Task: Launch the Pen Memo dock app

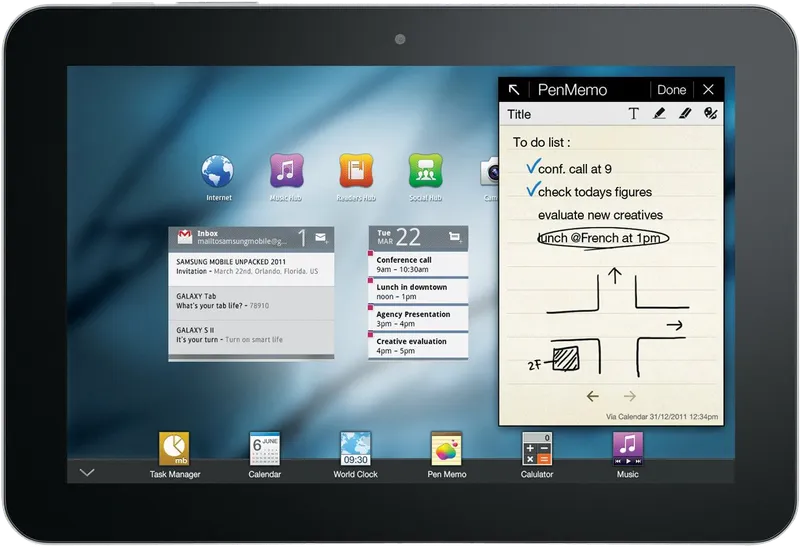Action: 446,449
